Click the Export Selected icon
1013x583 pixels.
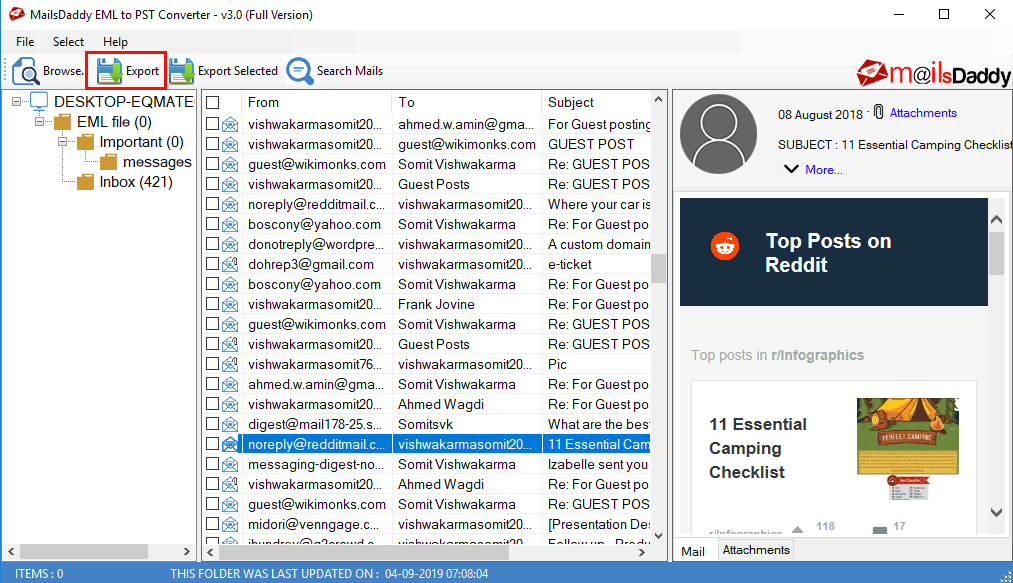(181, 71)
